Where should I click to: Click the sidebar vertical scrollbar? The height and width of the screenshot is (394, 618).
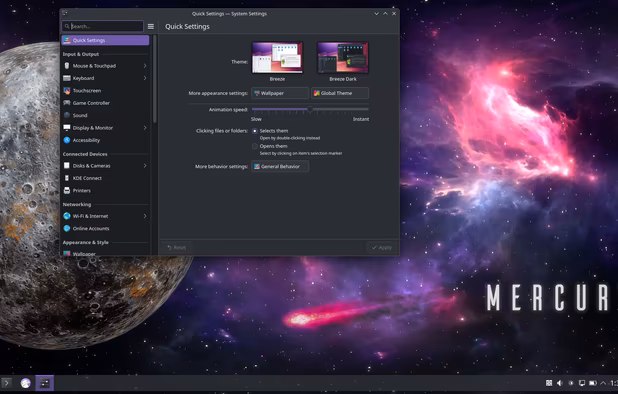154,79
